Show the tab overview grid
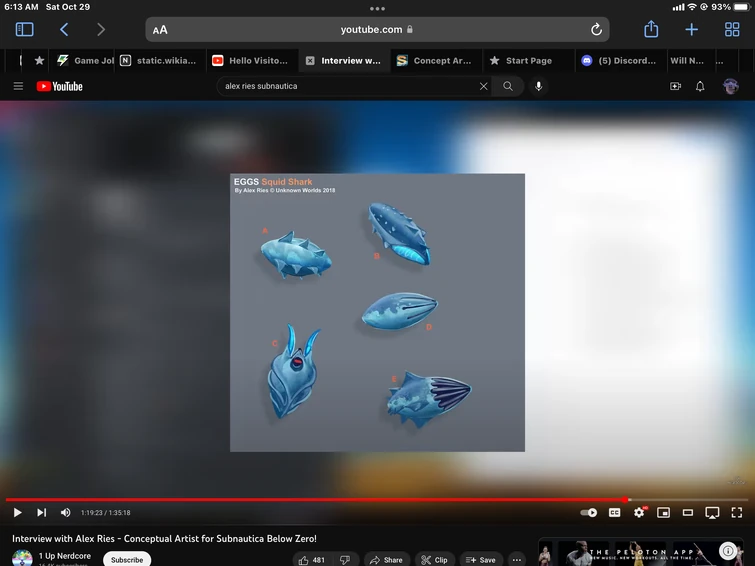Screen dimensions: 755x566 [732, 29]
